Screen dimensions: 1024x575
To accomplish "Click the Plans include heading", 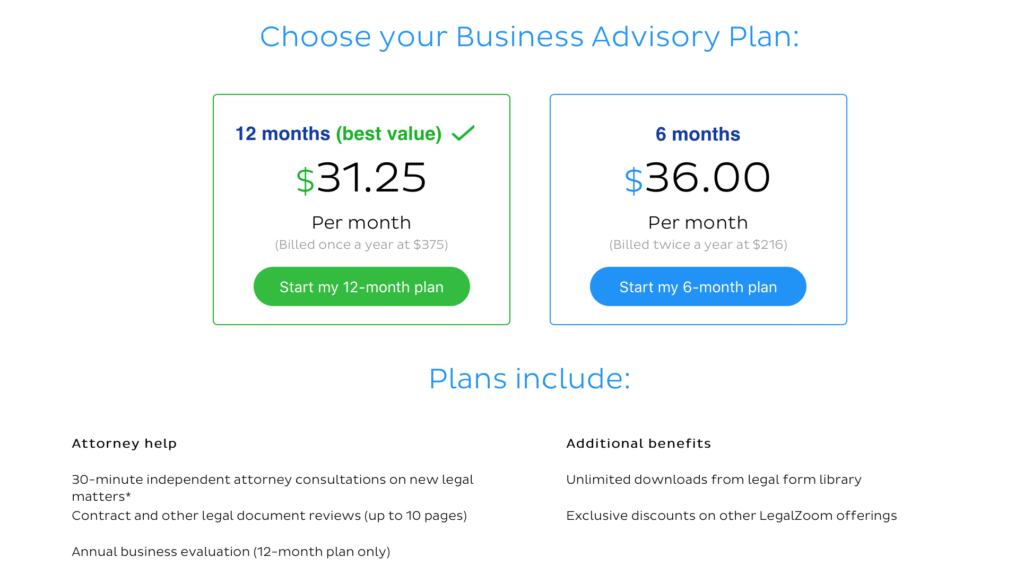I will point(529,378).
